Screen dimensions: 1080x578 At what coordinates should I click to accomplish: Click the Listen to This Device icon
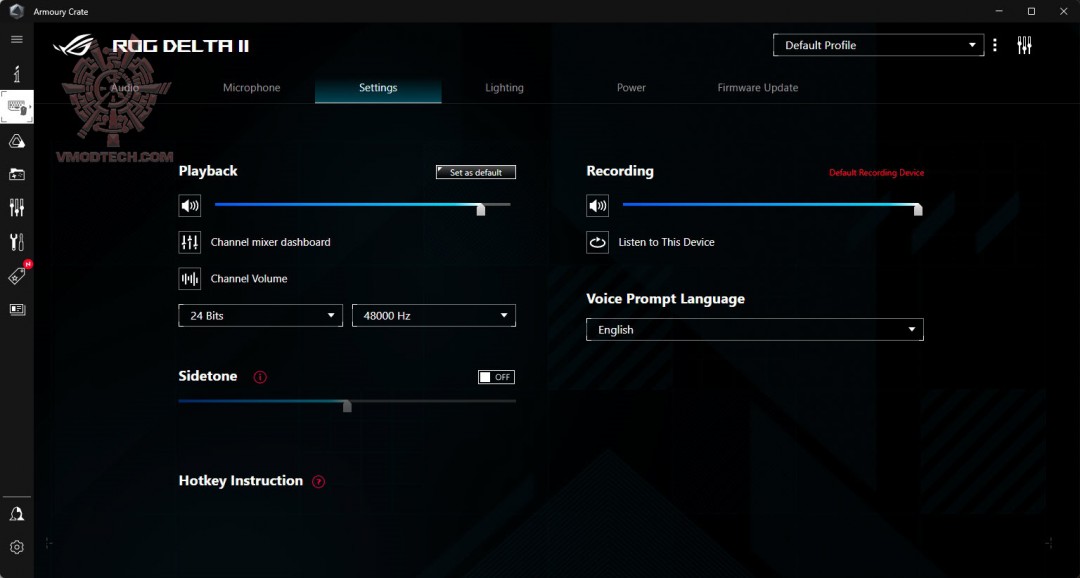point(597,242)
